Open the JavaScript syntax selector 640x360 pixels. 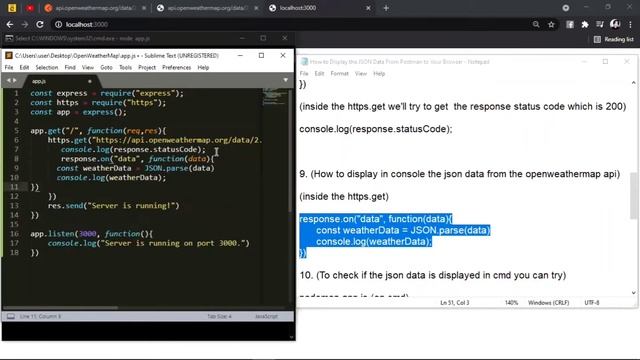coord(266,316)
